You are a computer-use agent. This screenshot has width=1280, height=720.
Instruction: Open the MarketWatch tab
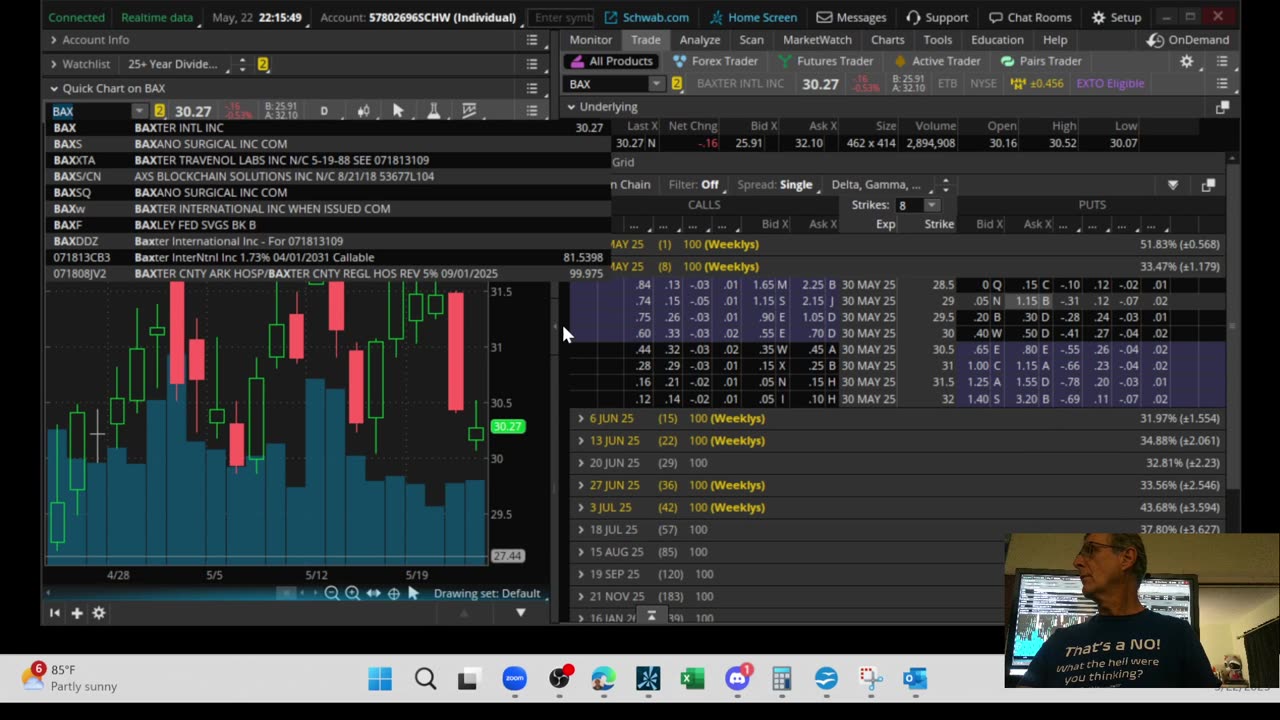pyautogui.click(x=817, y=40)
